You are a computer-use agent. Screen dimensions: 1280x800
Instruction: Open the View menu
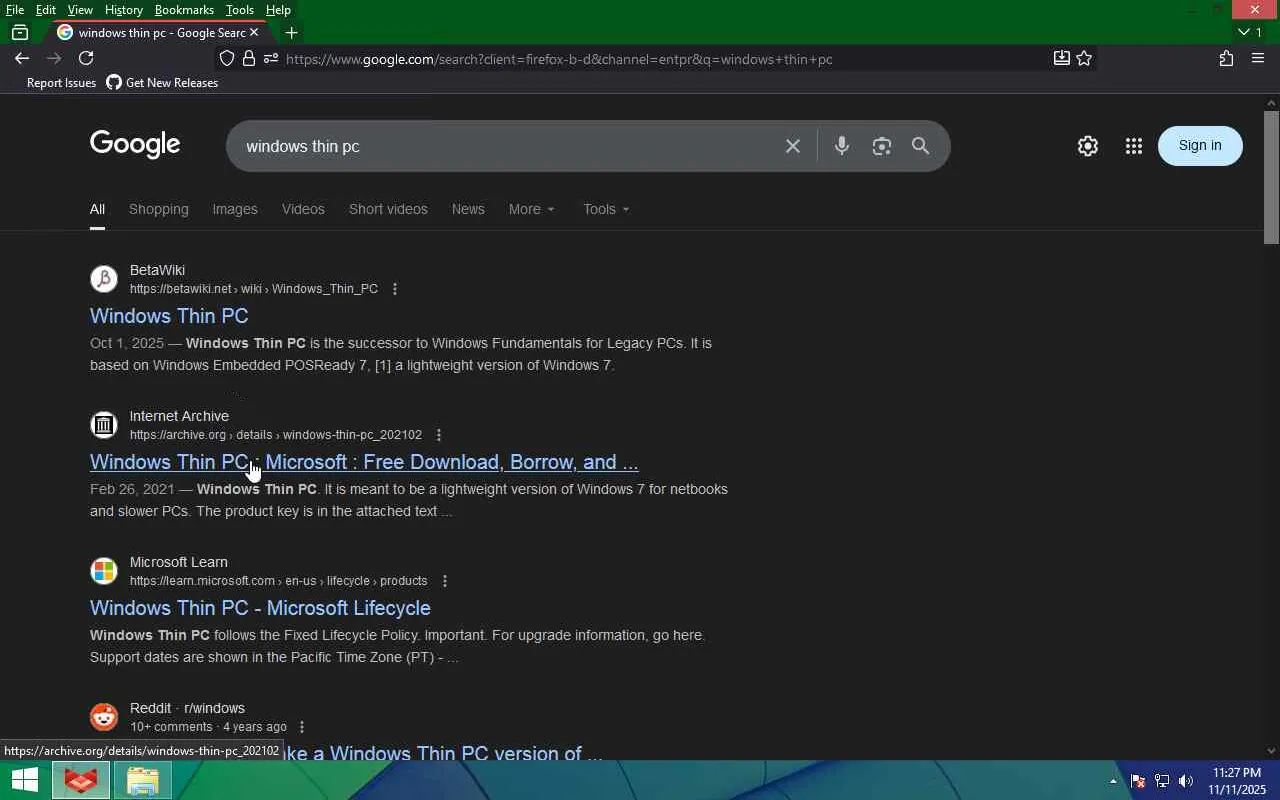[x=80, y=10]
